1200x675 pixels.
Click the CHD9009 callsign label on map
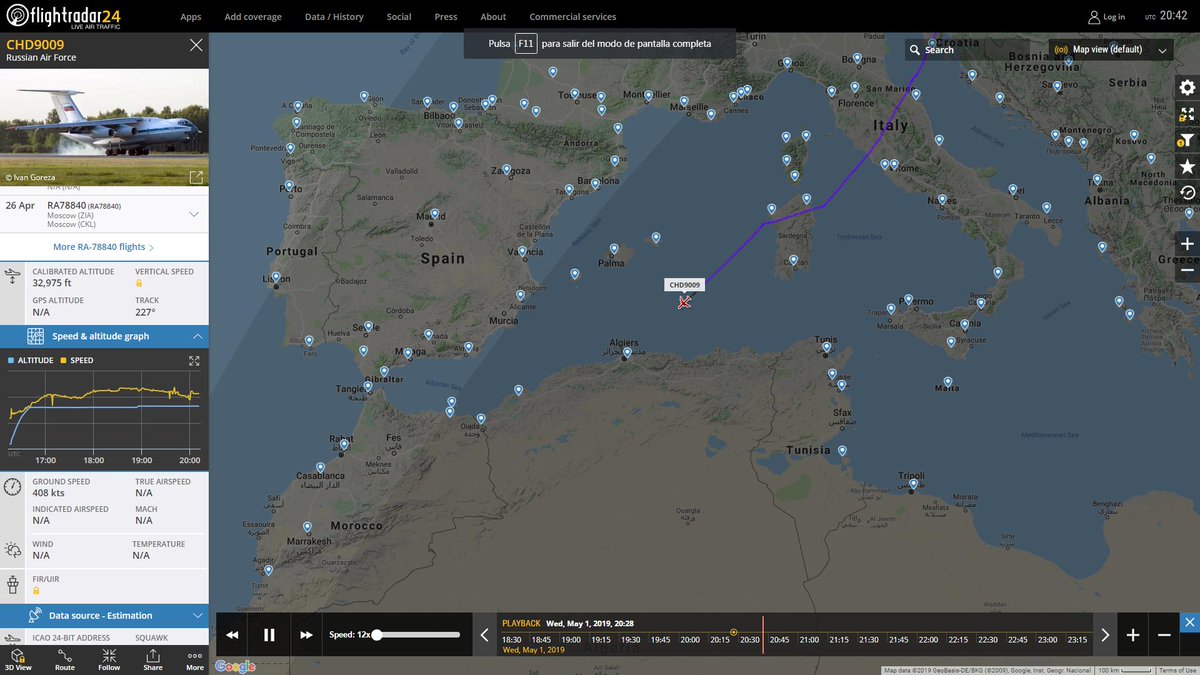[685, 285]
